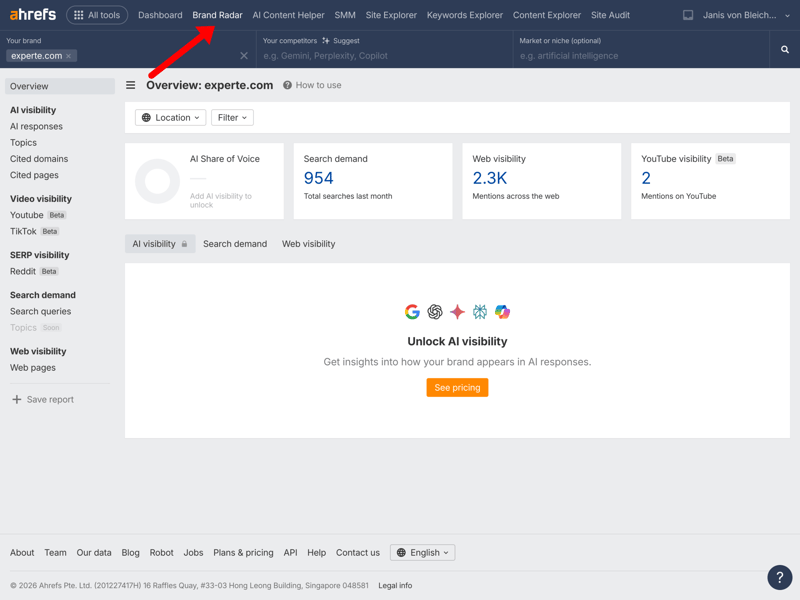Switch to the Web visibility tab
This screenshot has height=600, width=800.
(x=308, y=244)
